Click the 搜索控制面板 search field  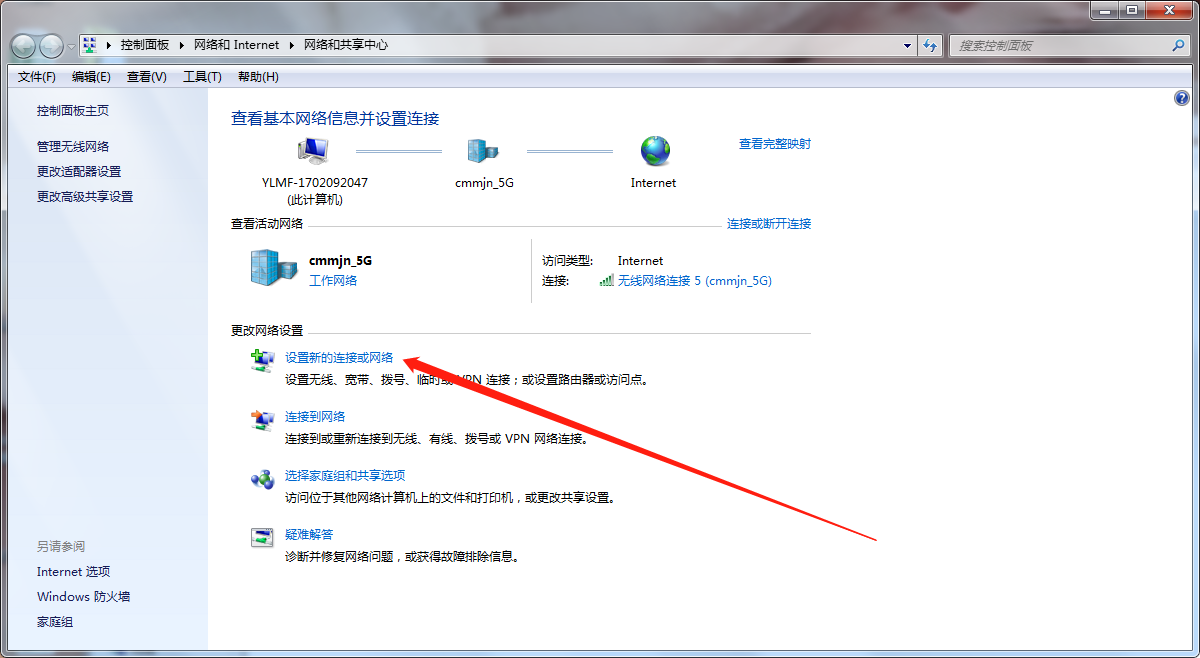click(1060, 46)
